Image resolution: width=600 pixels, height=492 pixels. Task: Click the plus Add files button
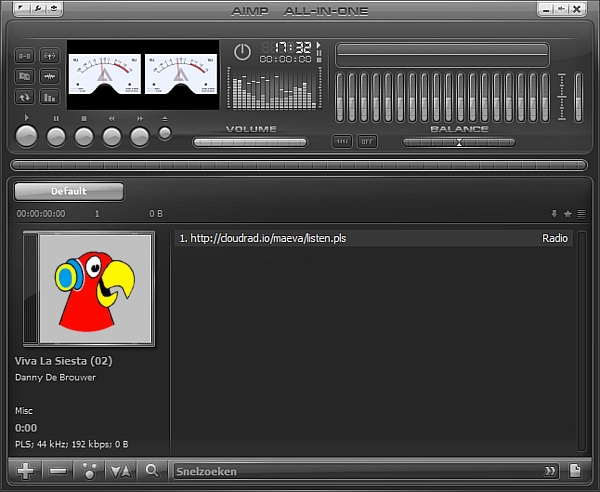click(25, 471)
